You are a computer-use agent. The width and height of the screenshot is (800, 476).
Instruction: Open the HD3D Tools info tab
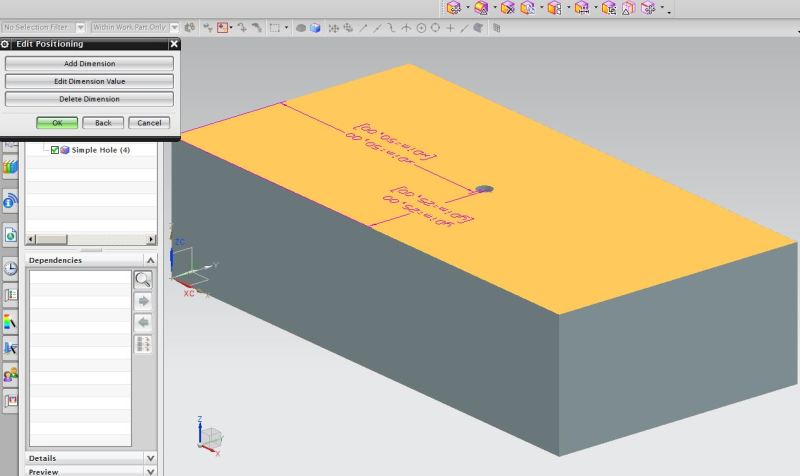pos(10,202)
